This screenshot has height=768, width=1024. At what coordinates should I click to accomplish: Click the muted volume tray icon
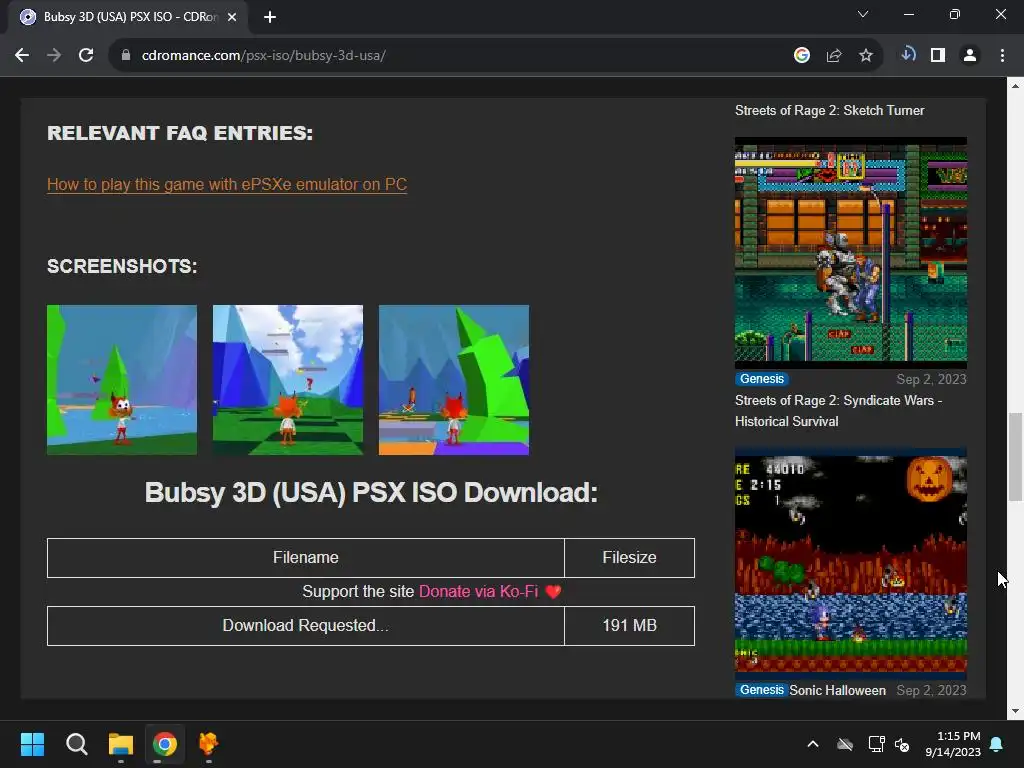click(903, 744)
